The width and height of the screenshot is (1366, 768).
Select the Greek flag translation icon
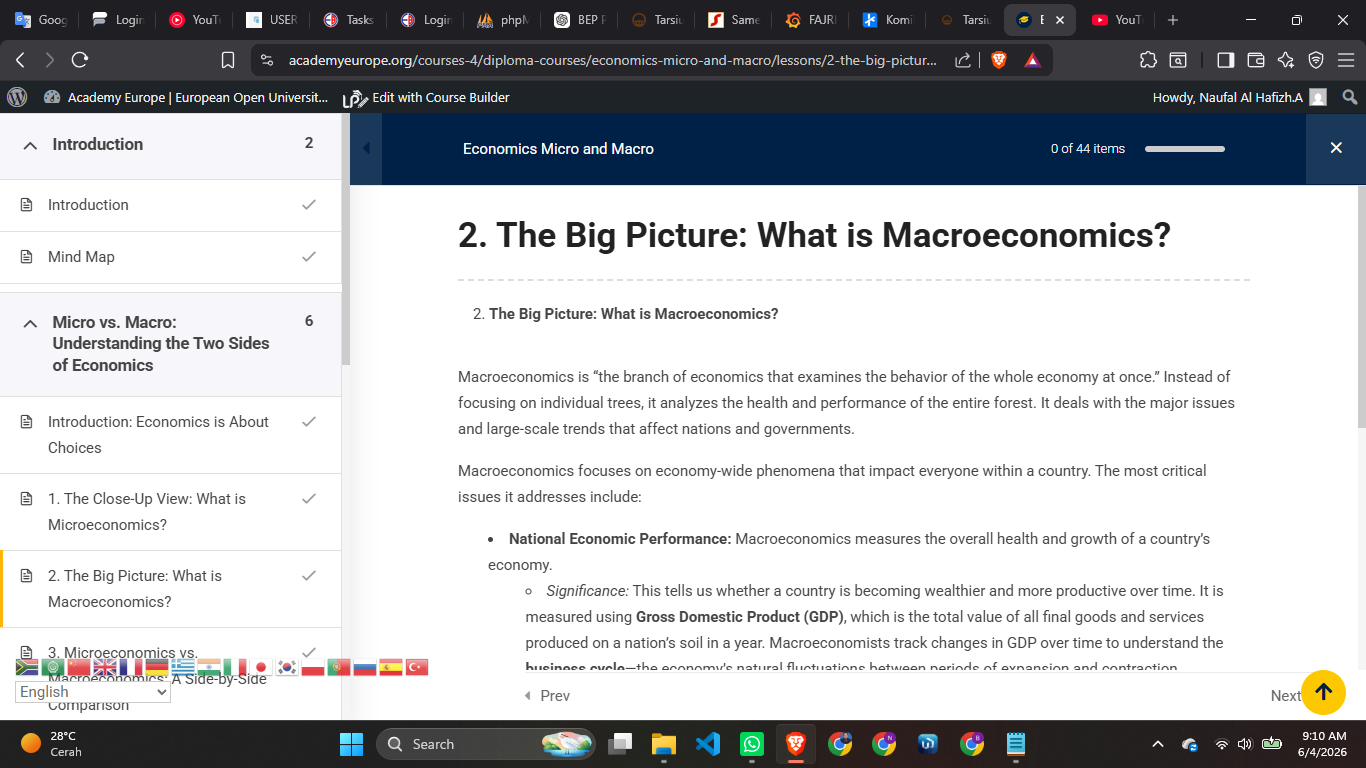pyautogui.click(x=183, y=667)
